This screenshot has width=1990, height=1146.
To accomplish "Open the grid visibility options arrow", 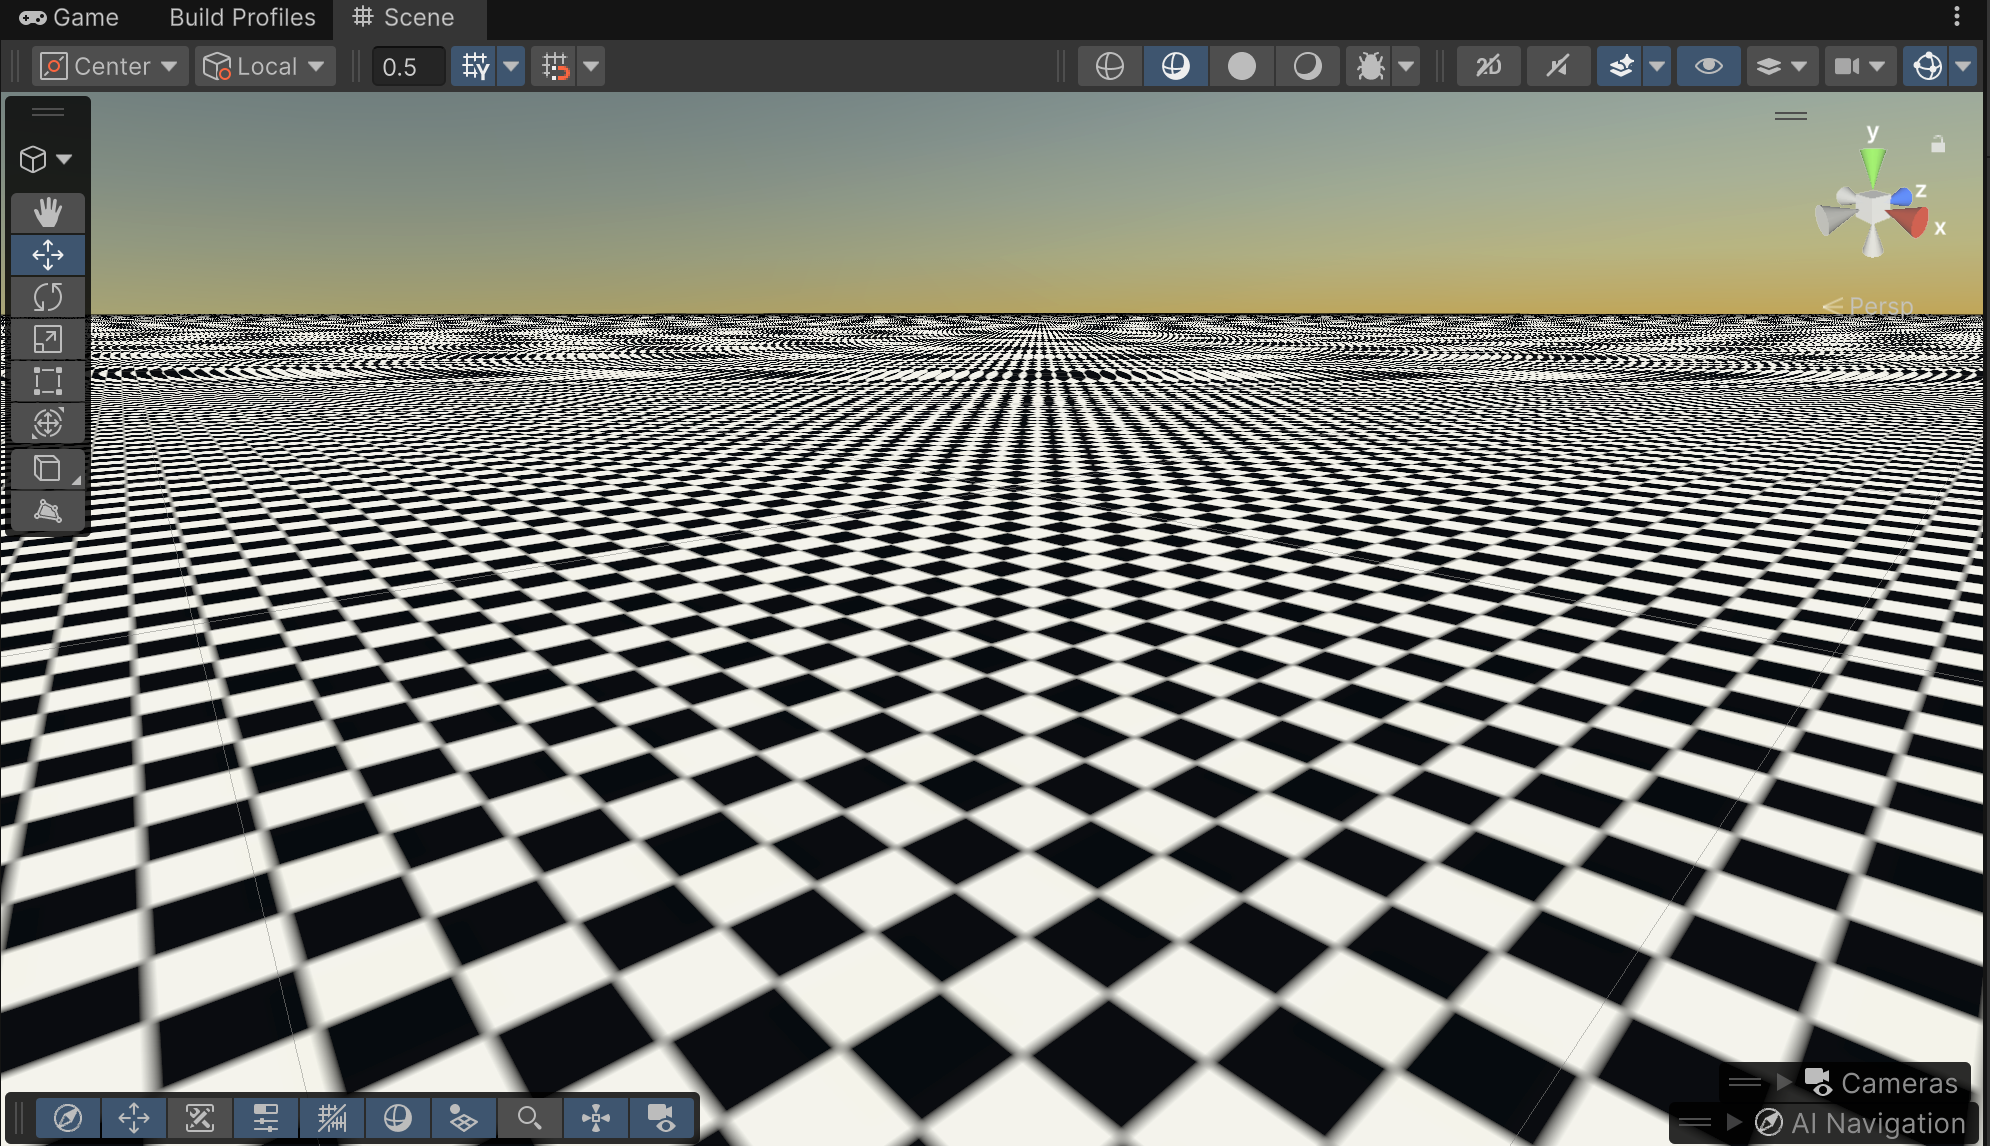I will tap(511, 66).
